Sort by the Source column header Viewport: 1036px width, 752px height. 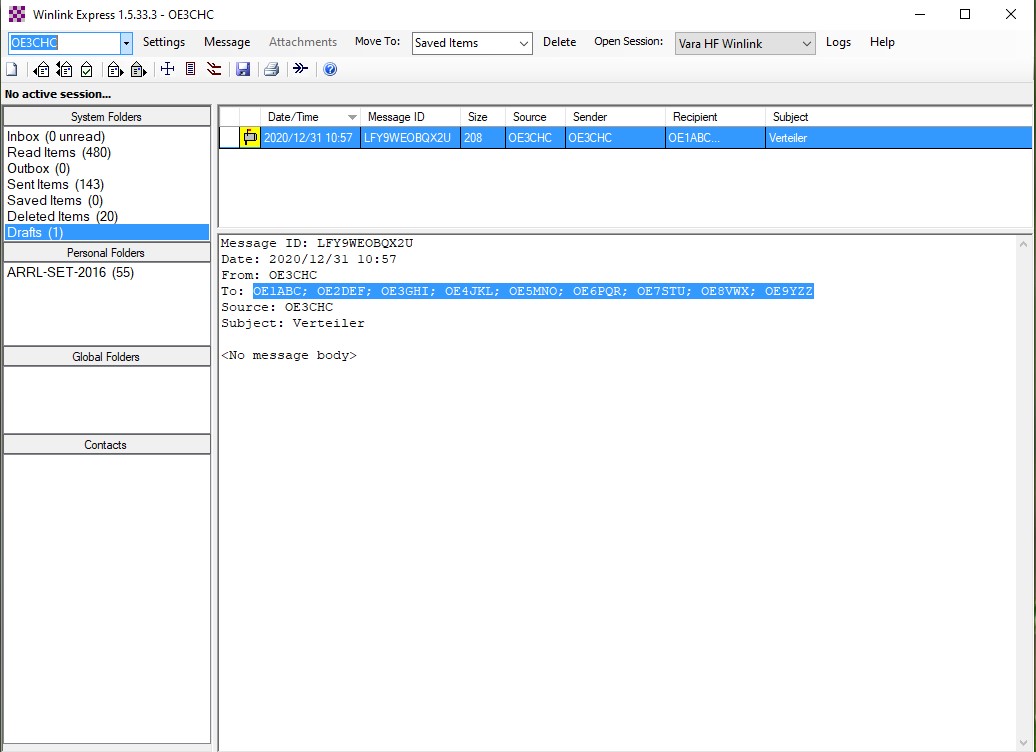tap(535, 117)
